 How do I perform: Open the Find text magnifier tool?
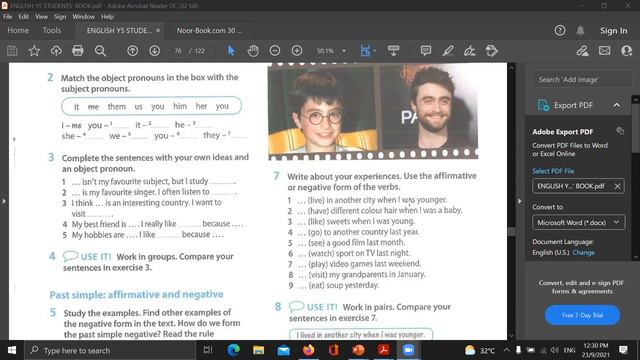point(100,51)
